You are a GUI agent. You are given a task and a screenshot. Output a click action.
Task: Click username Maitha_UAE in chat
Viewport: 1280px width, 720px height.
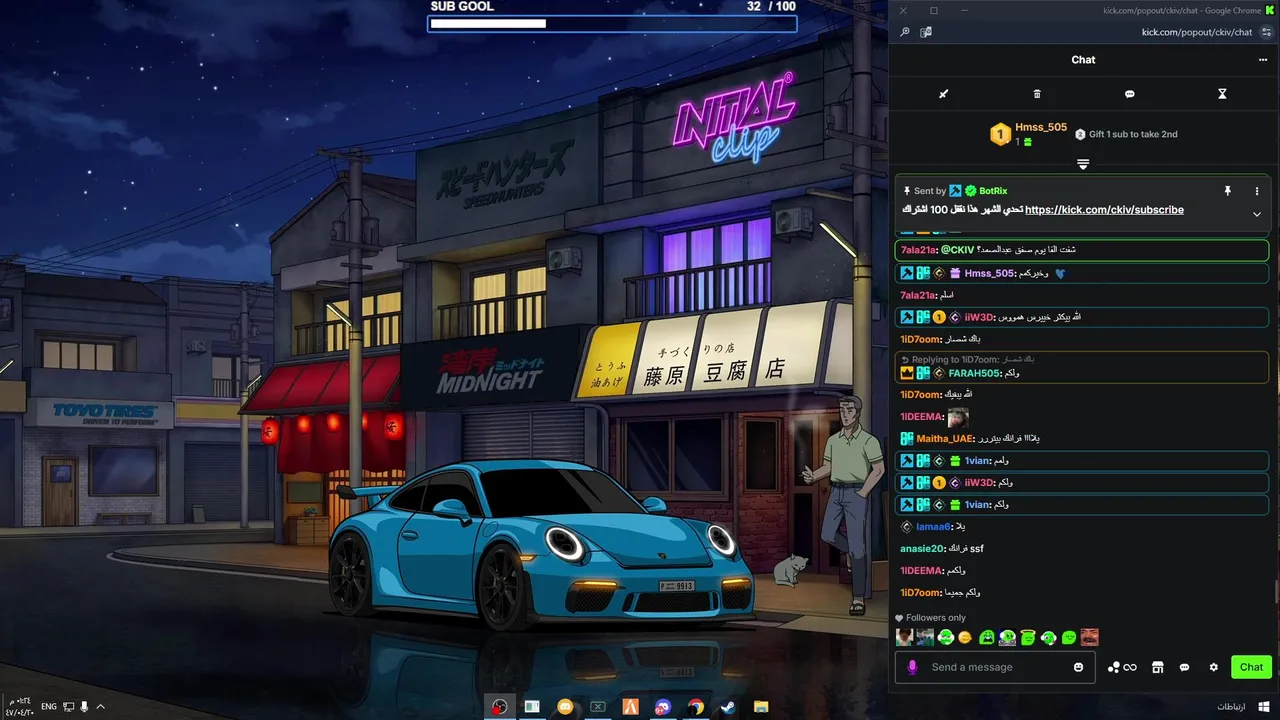(x=945, y=439)
